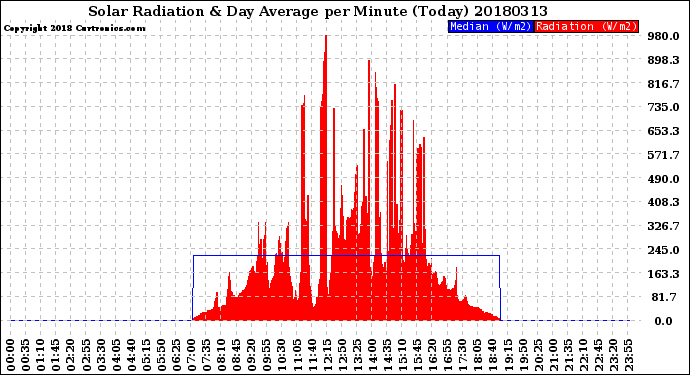Click the Copyright 2018 Cartronics.com text
Image resolution: width=690 pixels, height=375 pixels.
coord(74,28)
